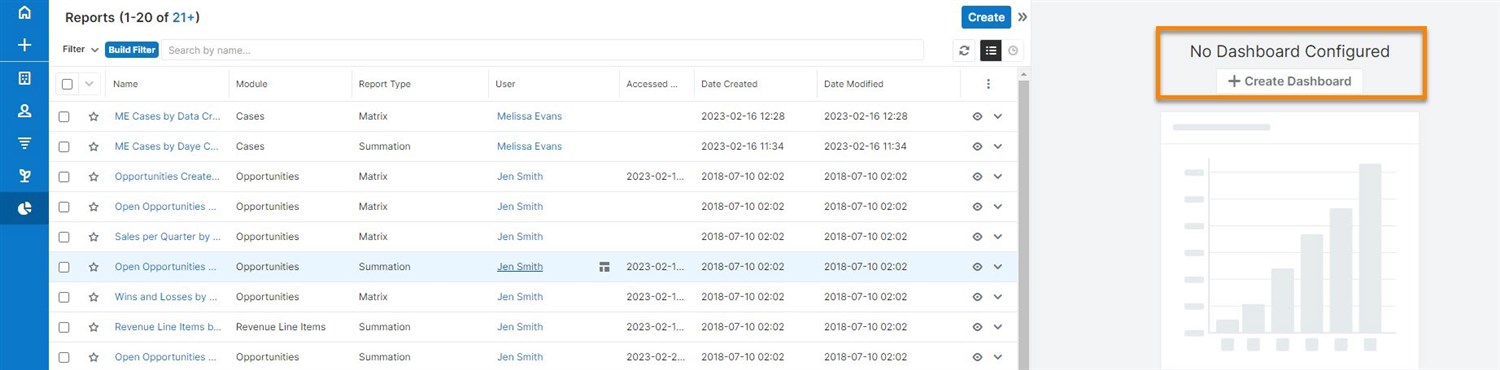
Task: Open the quick create plus icon in sidebar
Action: [24, 45]
